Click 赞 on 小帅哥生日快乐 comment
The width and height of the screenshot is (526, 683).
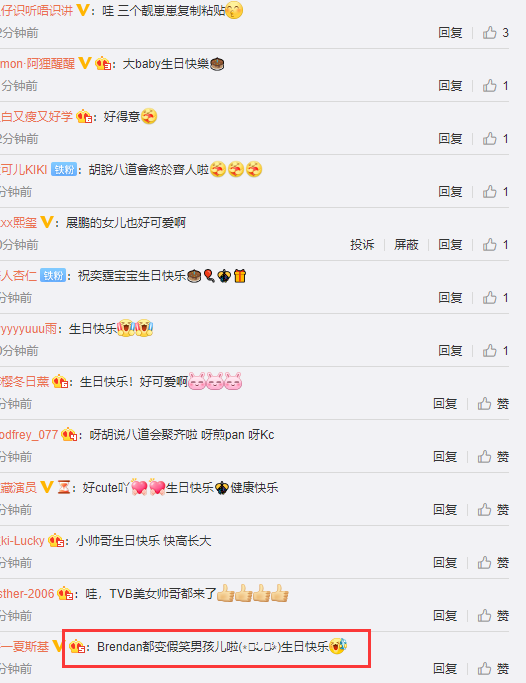point(493,563)
